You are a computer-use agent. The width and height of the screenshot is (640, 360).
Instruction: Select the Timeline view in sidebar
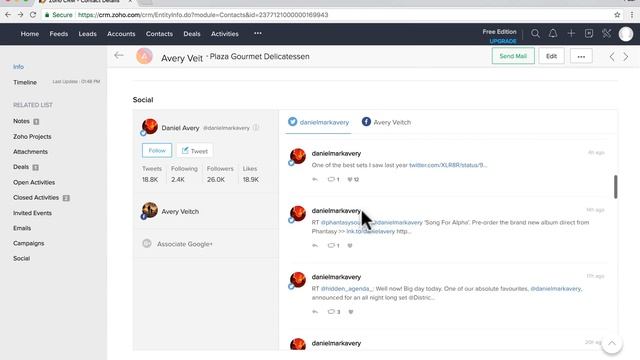pos(25,82)
